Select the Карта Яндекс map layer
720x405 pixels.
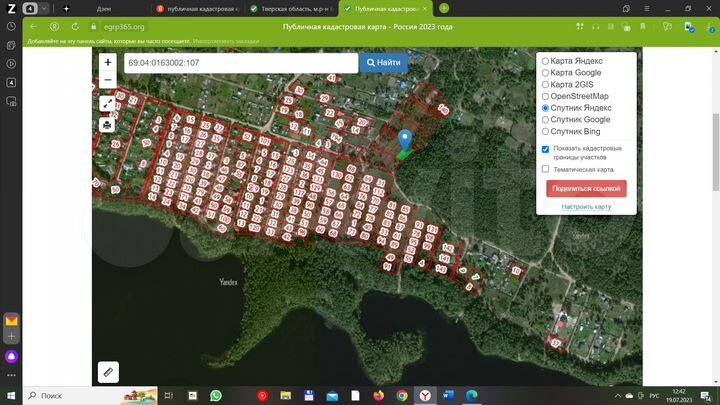point(545,61)
